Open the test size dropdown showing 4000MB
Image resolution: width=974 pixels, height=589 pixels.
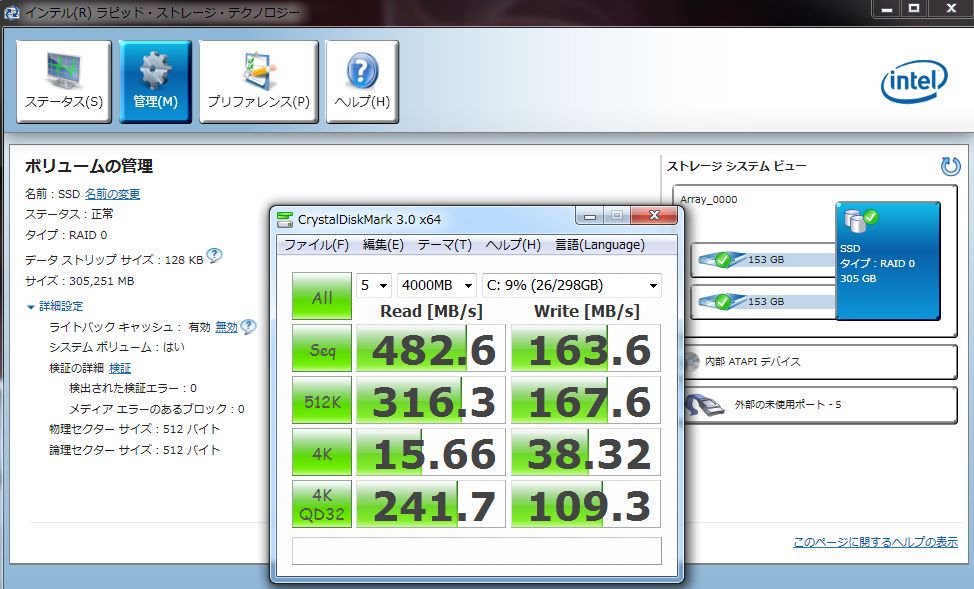437,285
